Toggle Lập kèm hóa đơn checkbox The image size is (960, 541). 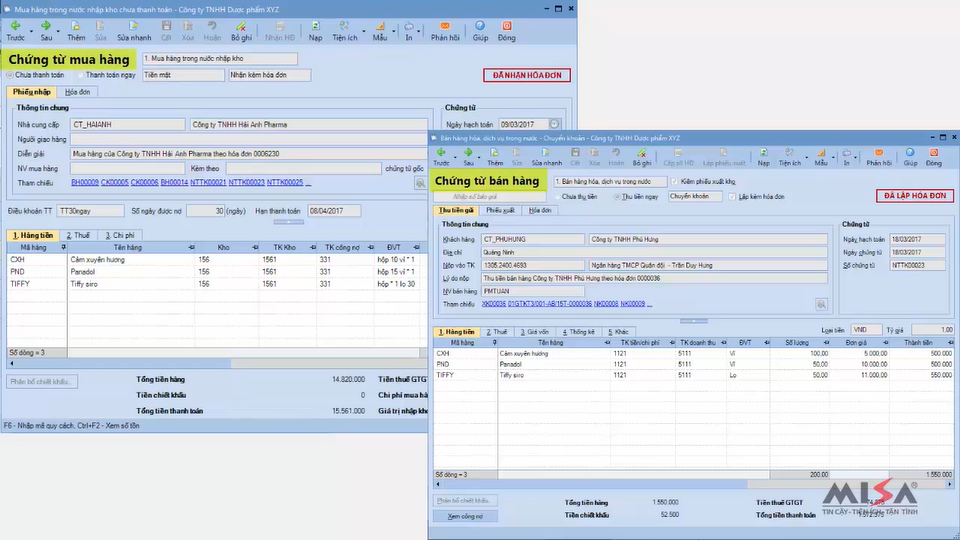pos(732,196)
